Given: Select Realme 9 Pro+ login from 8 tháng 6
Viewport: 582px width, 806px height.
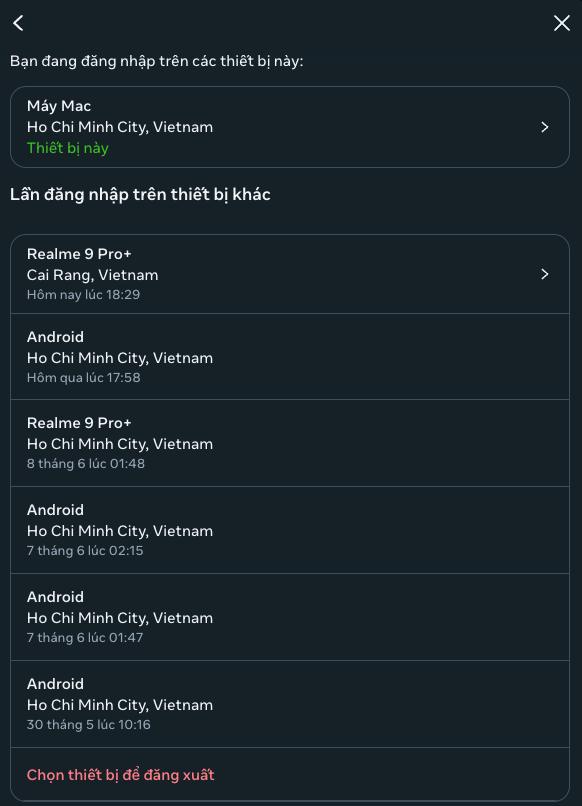Looking at the screenshot, I should tap(290, 443).
